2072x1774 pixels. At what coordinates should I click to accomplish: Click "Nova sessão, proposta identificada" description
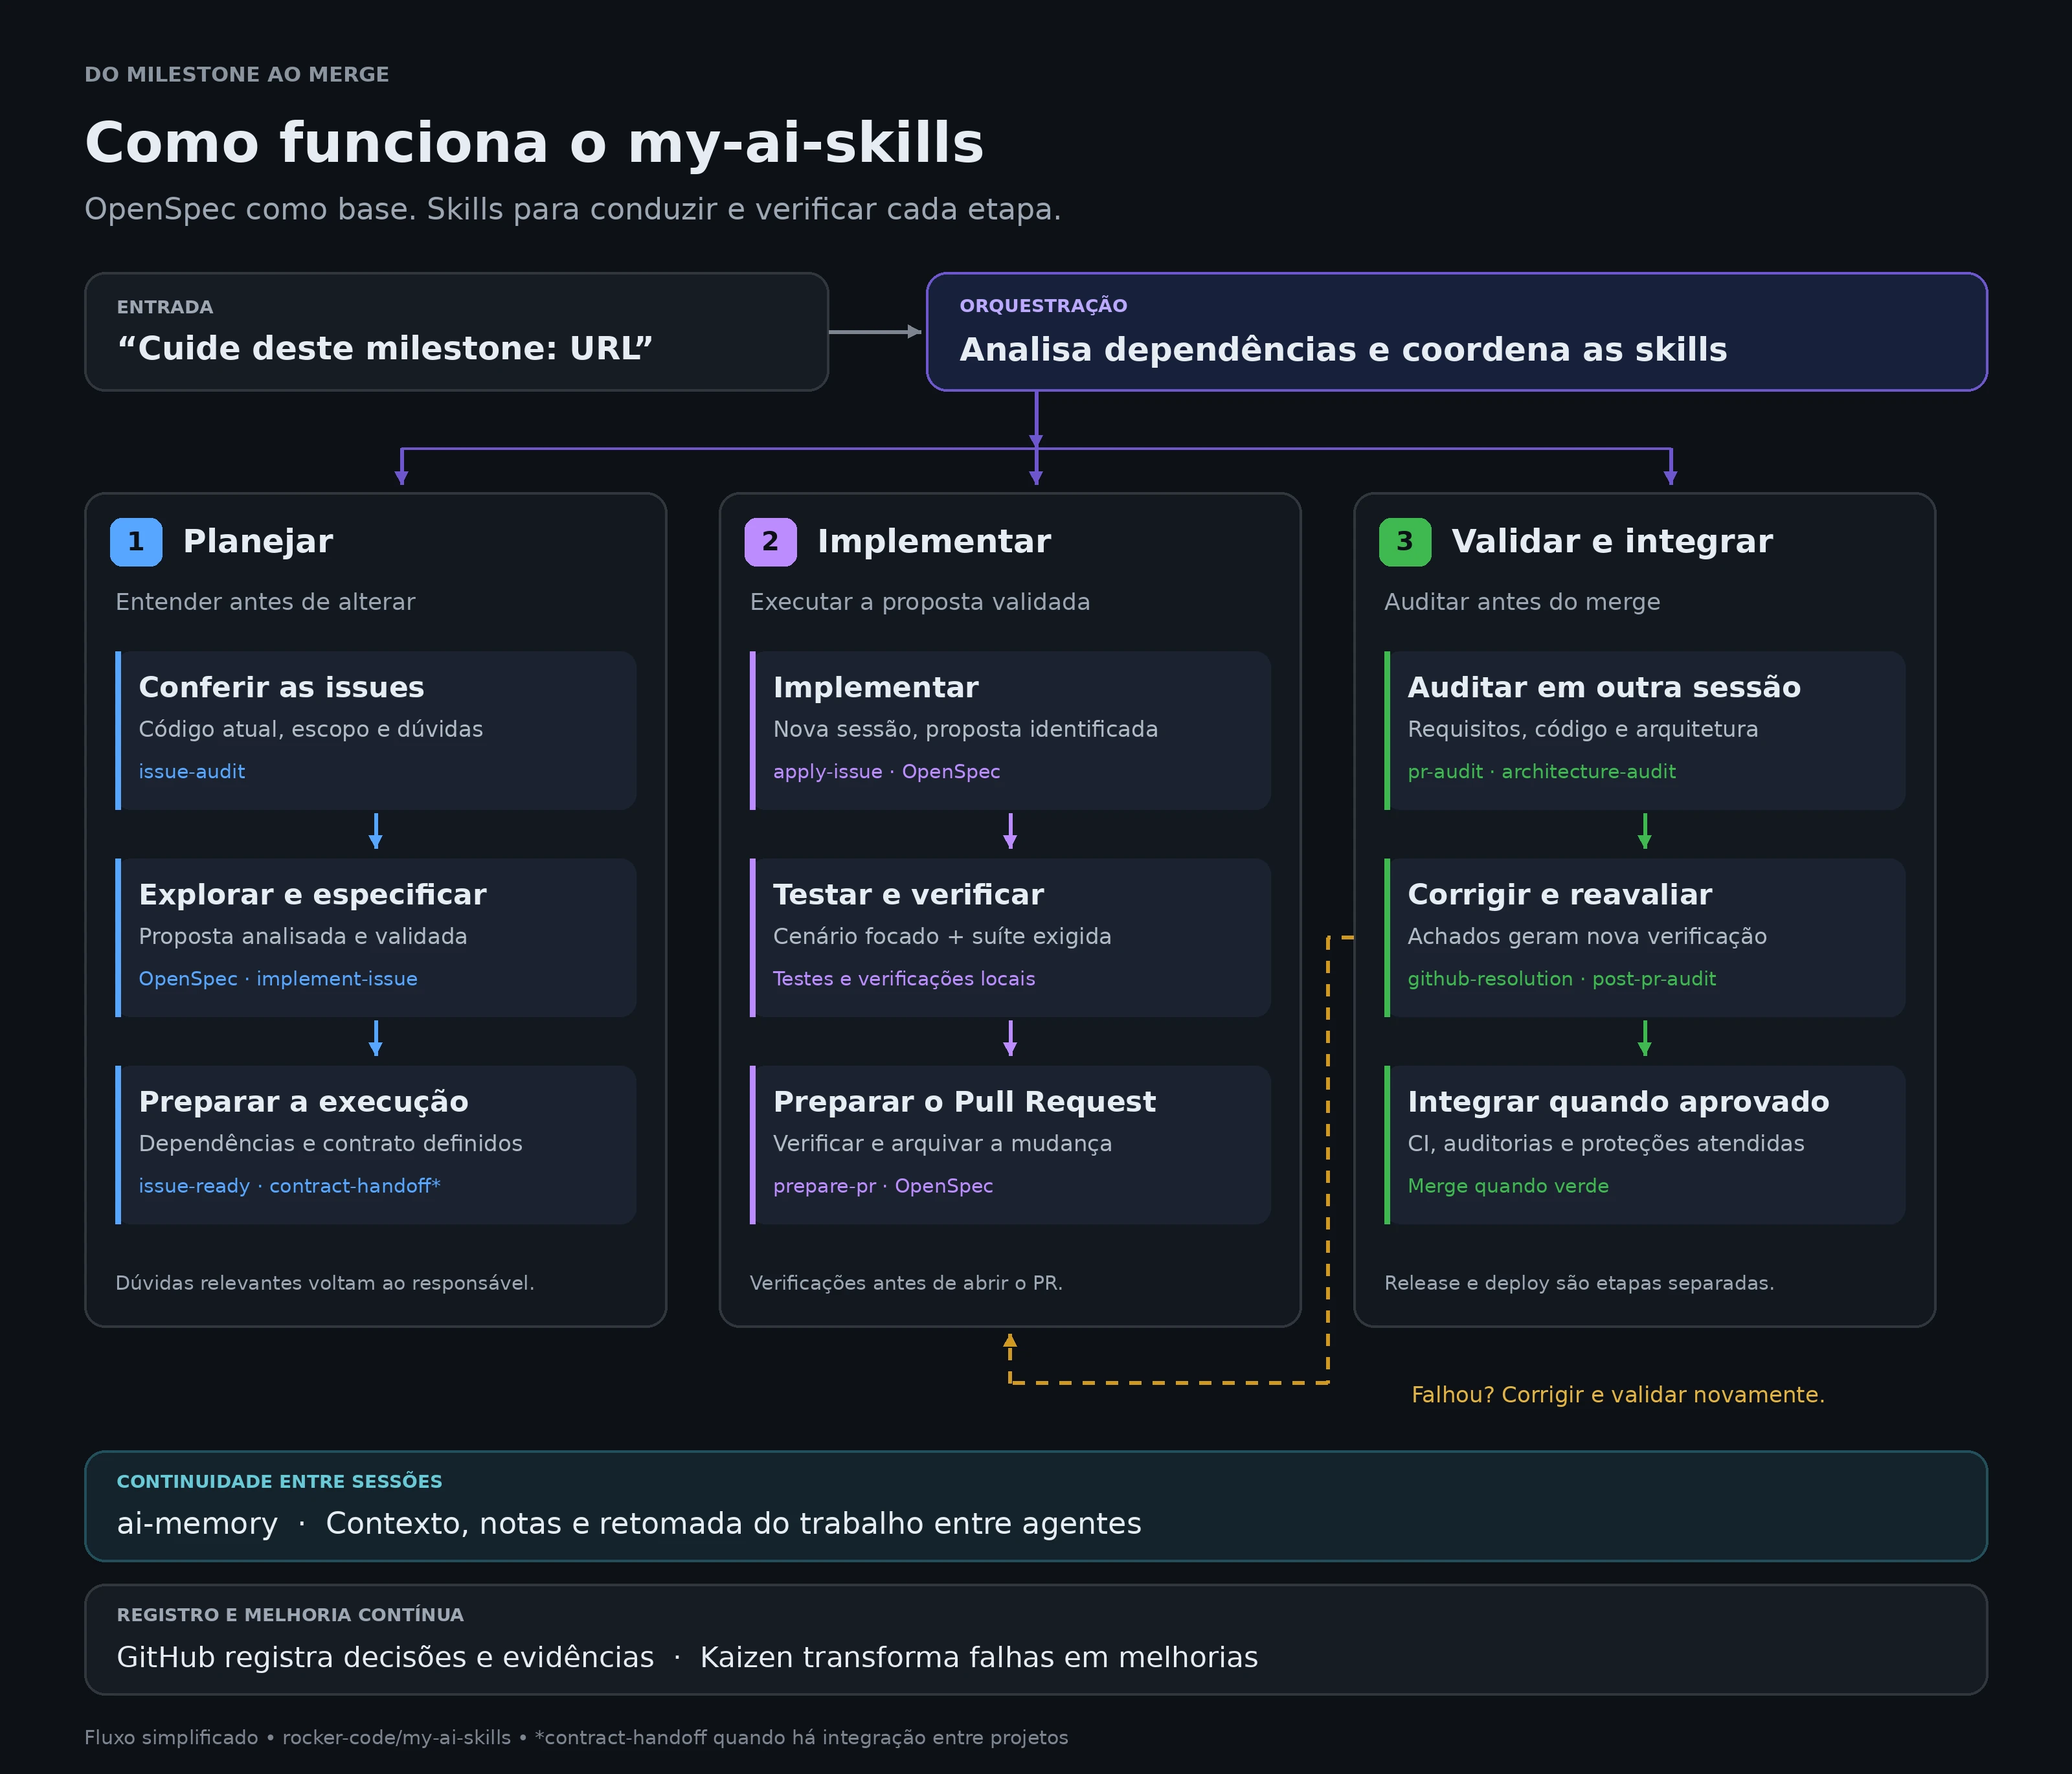point(965,730)
